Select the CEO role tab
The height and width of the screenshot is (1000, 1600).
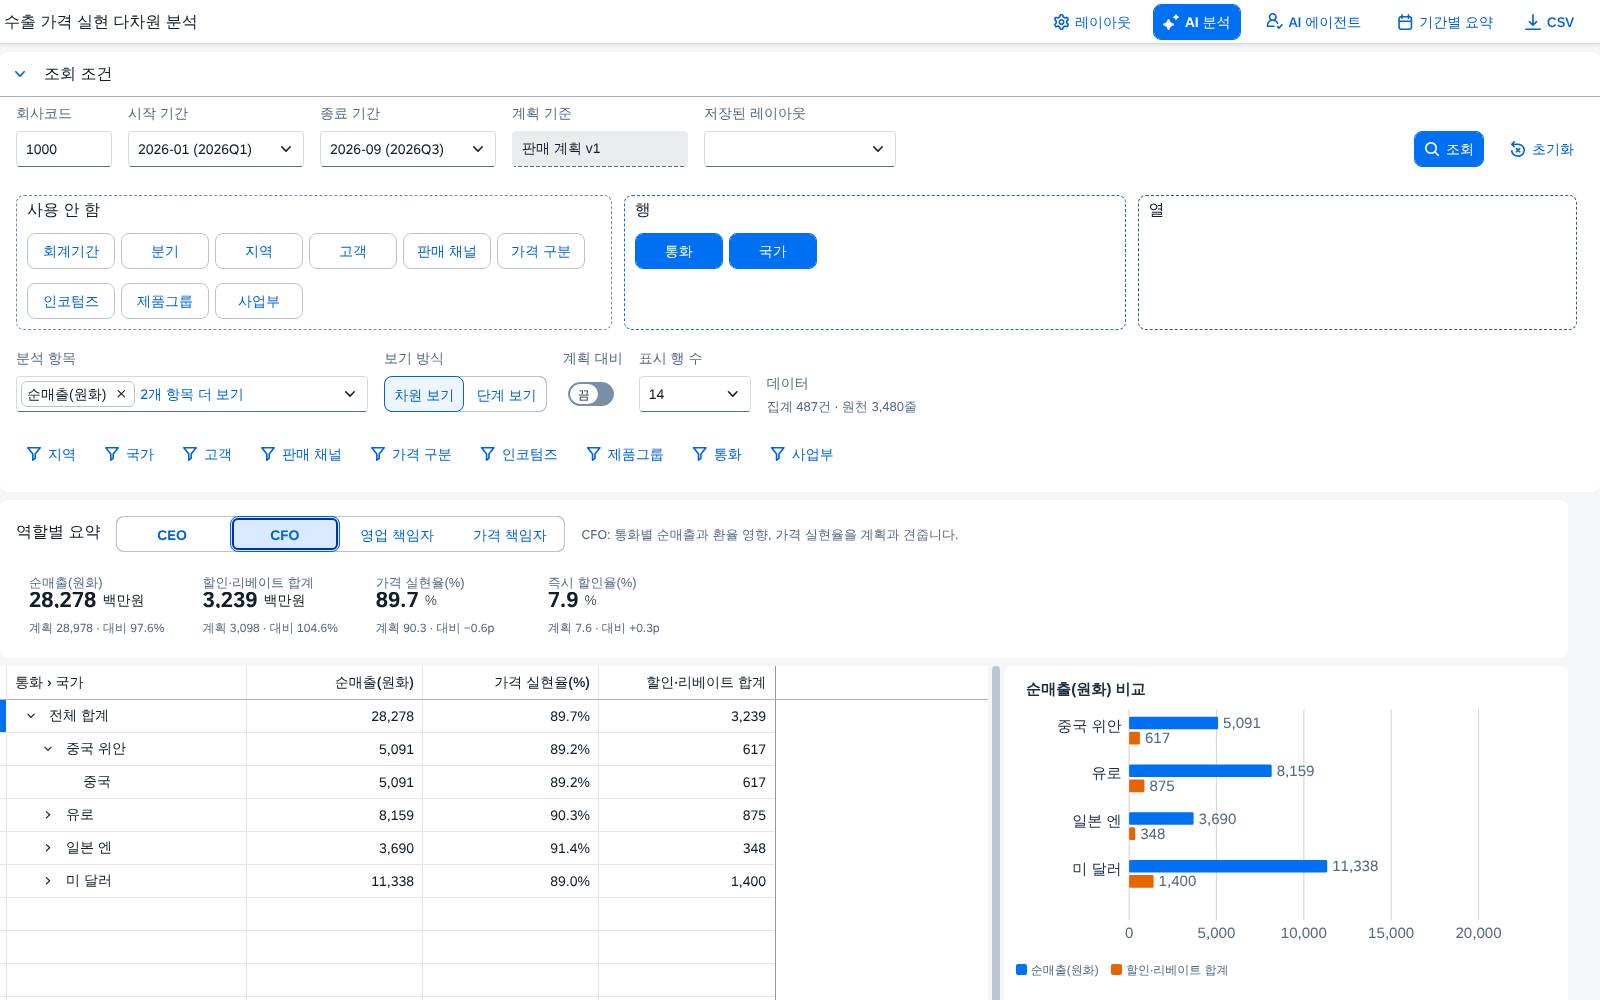tap(172, 534)
